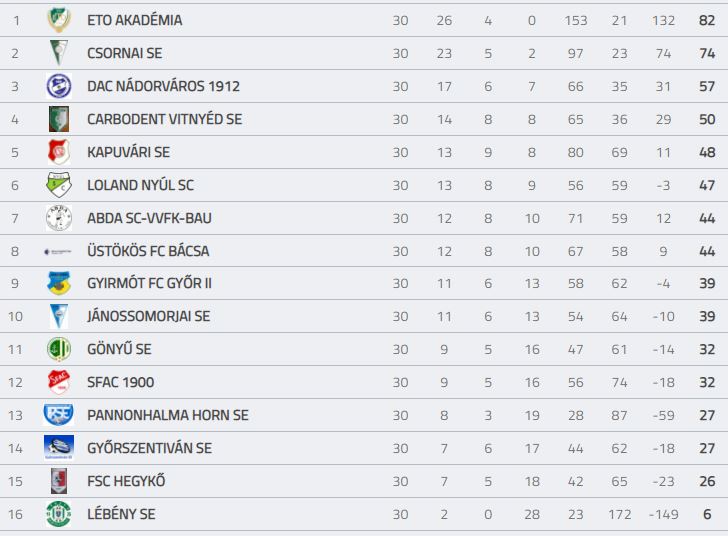This screenshot has width=728, height=536.
Task: Open the SFAC 1900 red crest
Action: pyautogui.click(x=59, y=382)
